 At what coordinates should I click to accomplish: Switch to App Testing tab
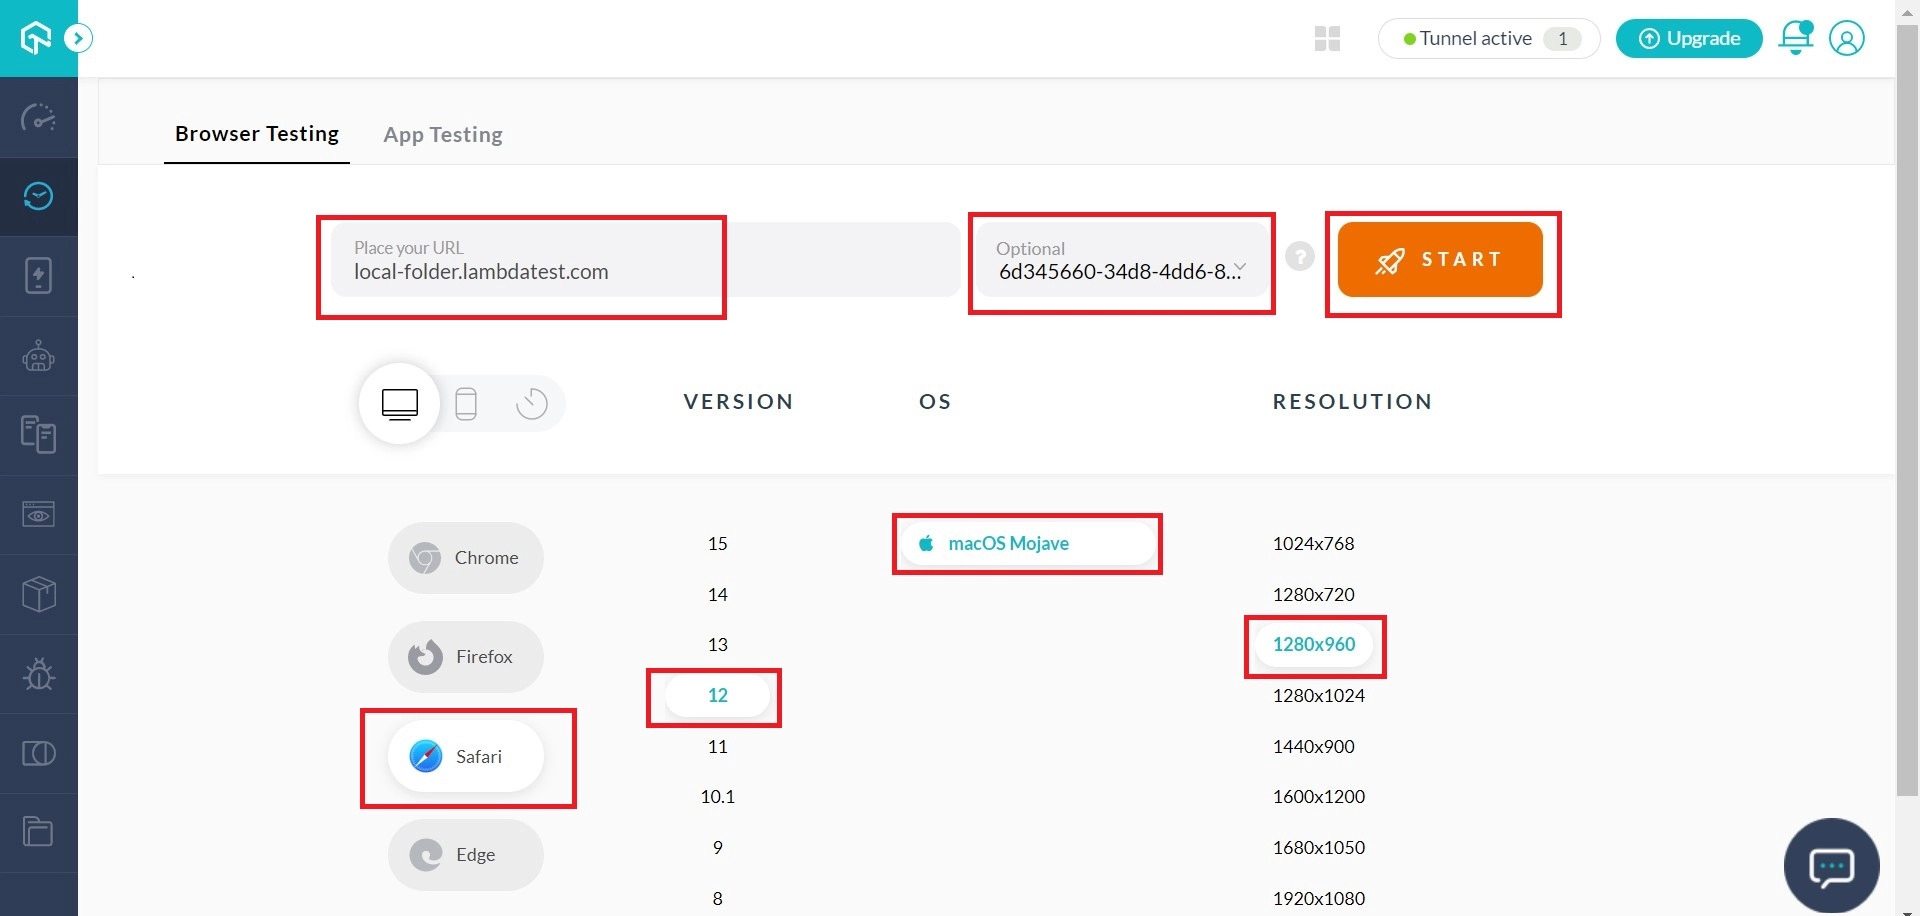(x=443, y=134)
